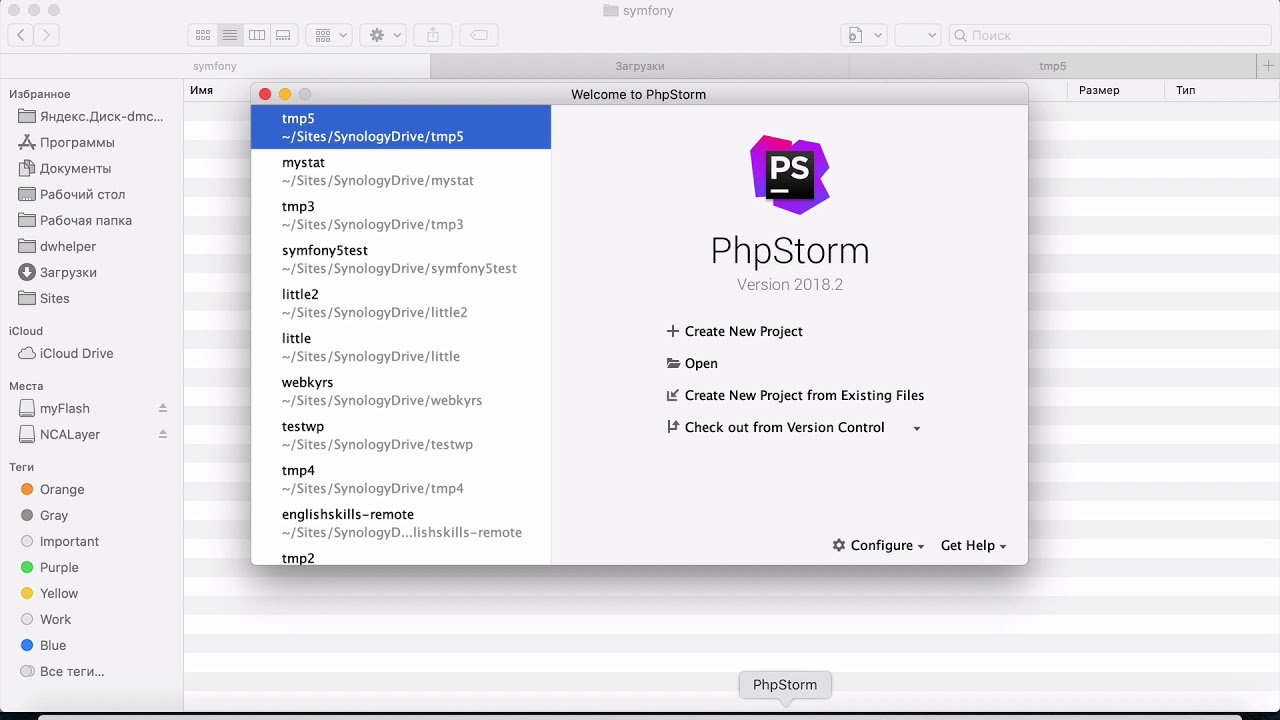Image resolution: width=1280 pixels, height=720 pixels.
Task: Click the search magnifier icon in Finder
Action: 961,35
